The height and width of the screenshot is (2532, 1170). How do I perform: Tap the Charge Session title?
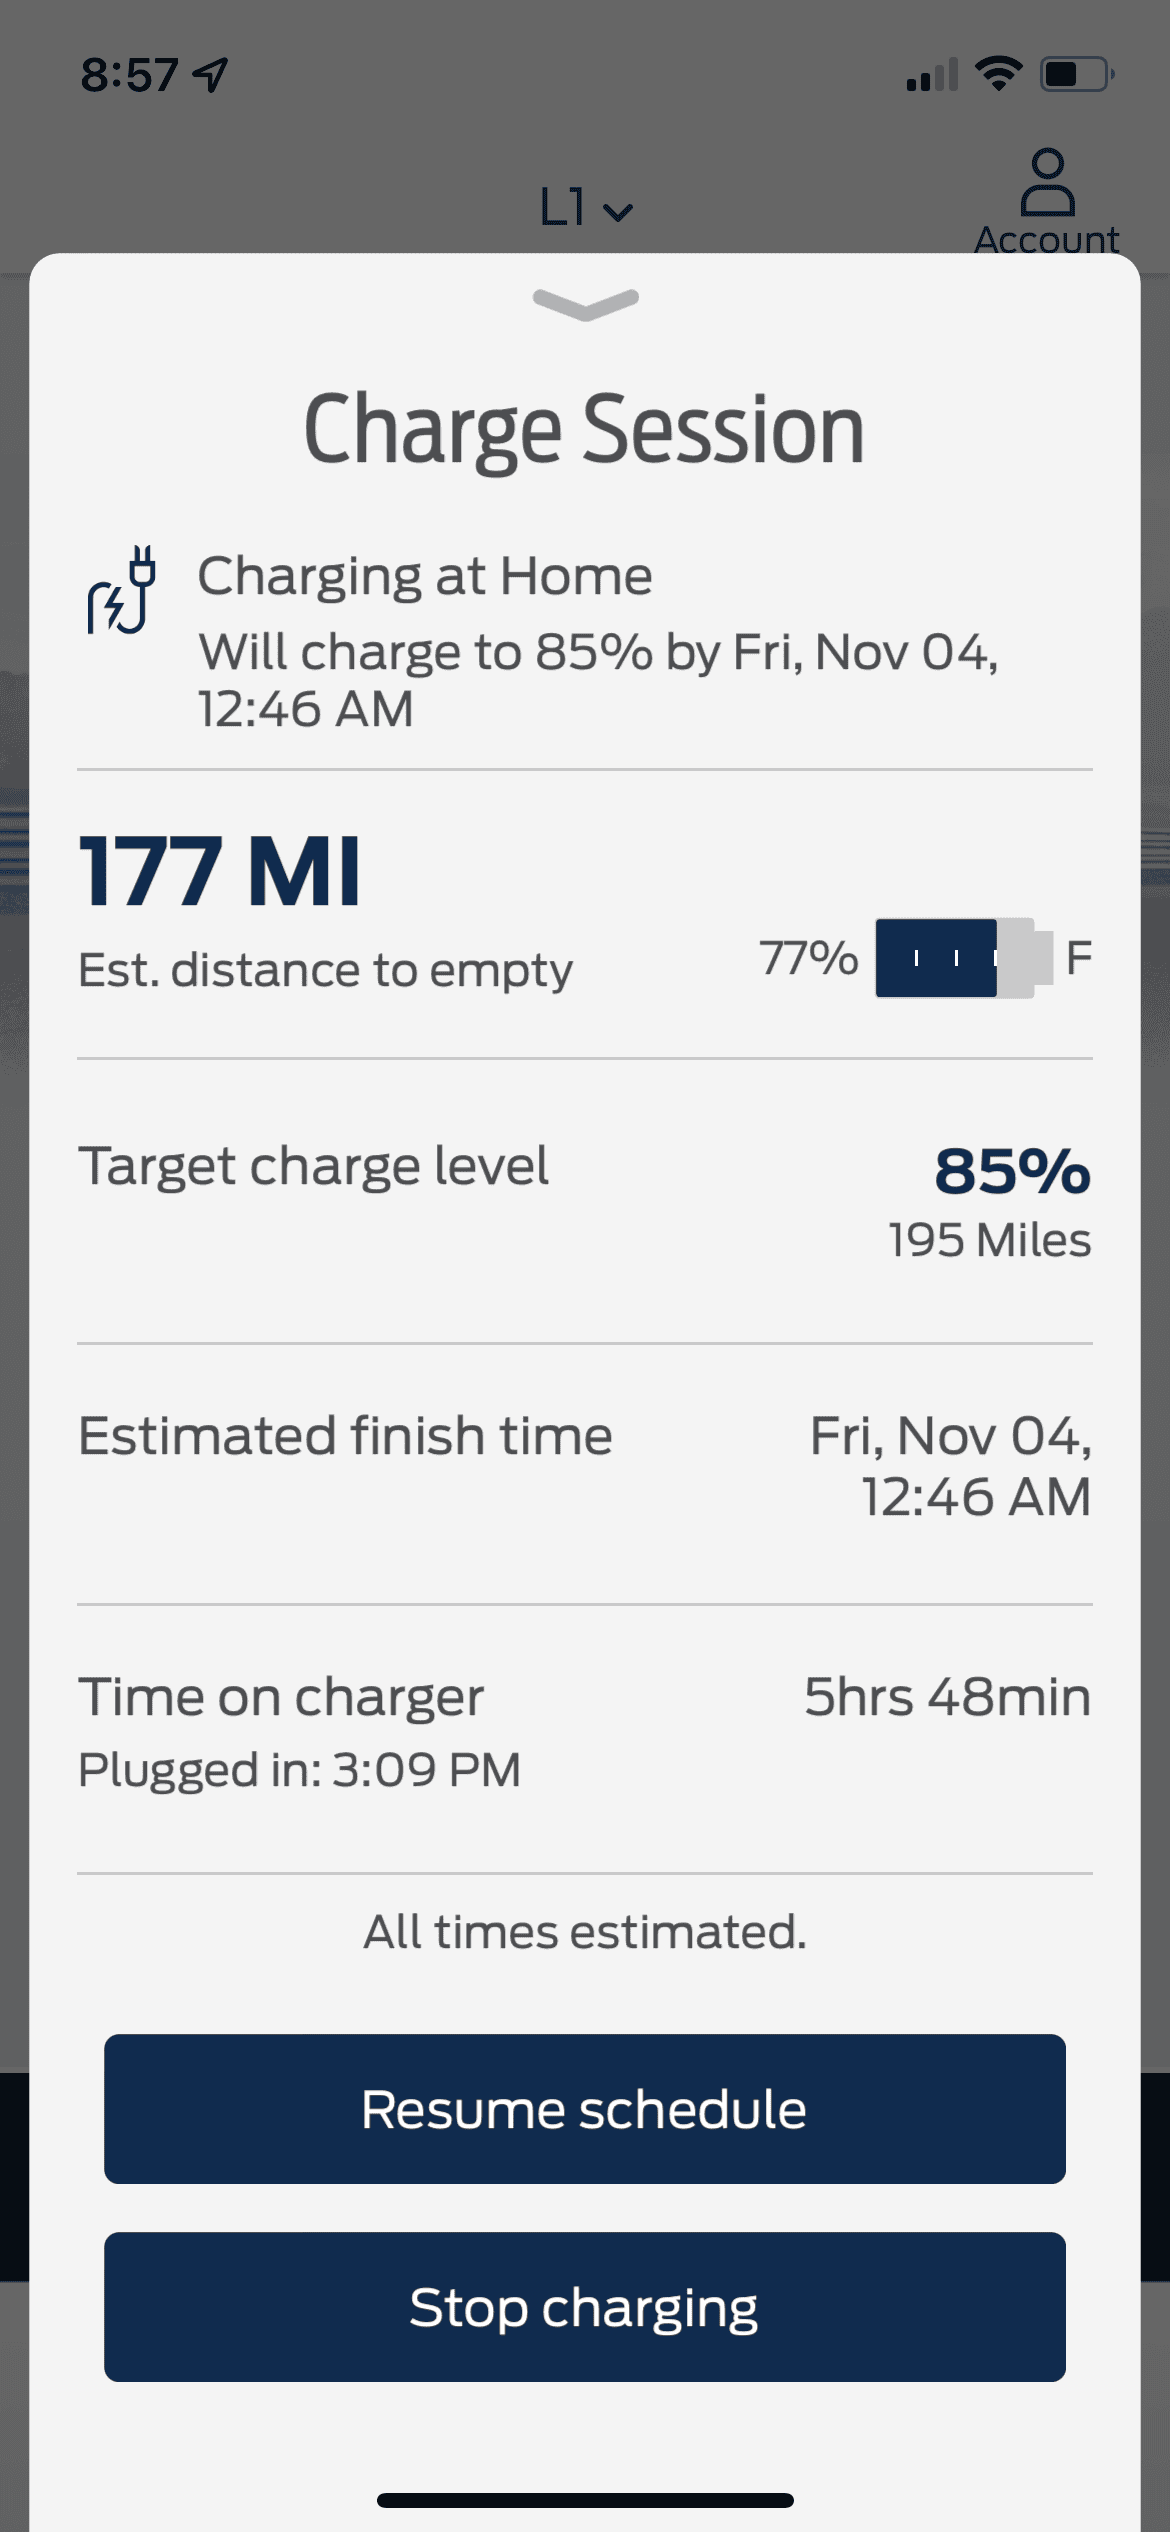(584, 430)
